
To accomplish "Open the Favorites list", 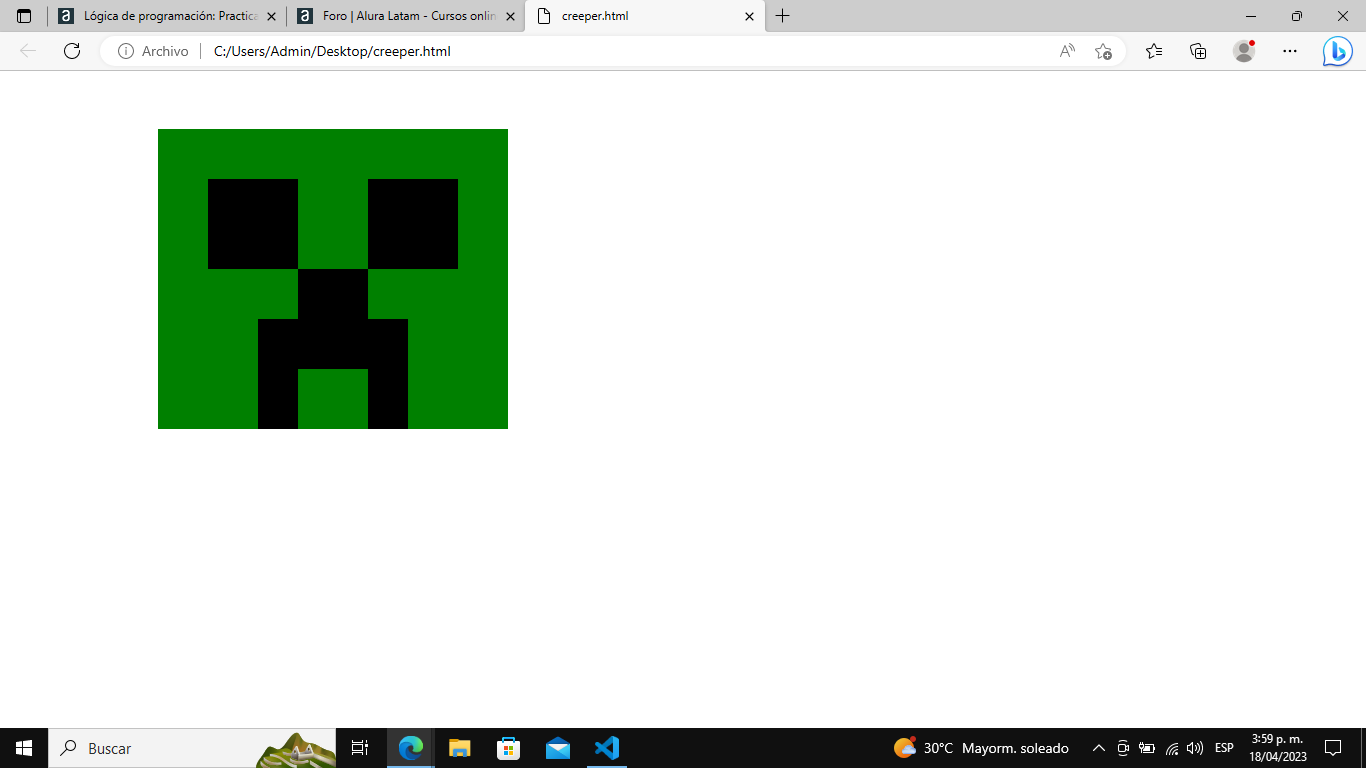I will [x=1154, y=51].
